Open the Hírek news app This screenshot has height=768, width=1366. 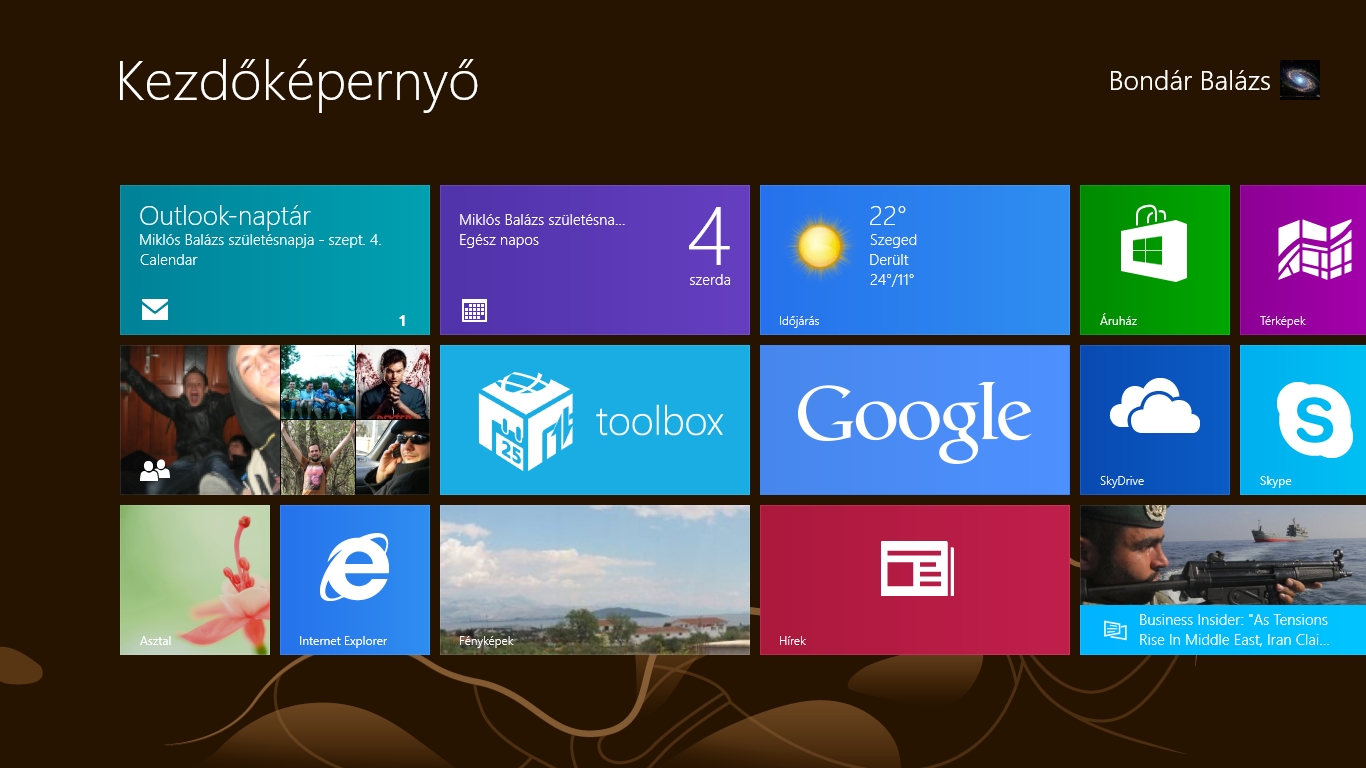click(914, 579)
